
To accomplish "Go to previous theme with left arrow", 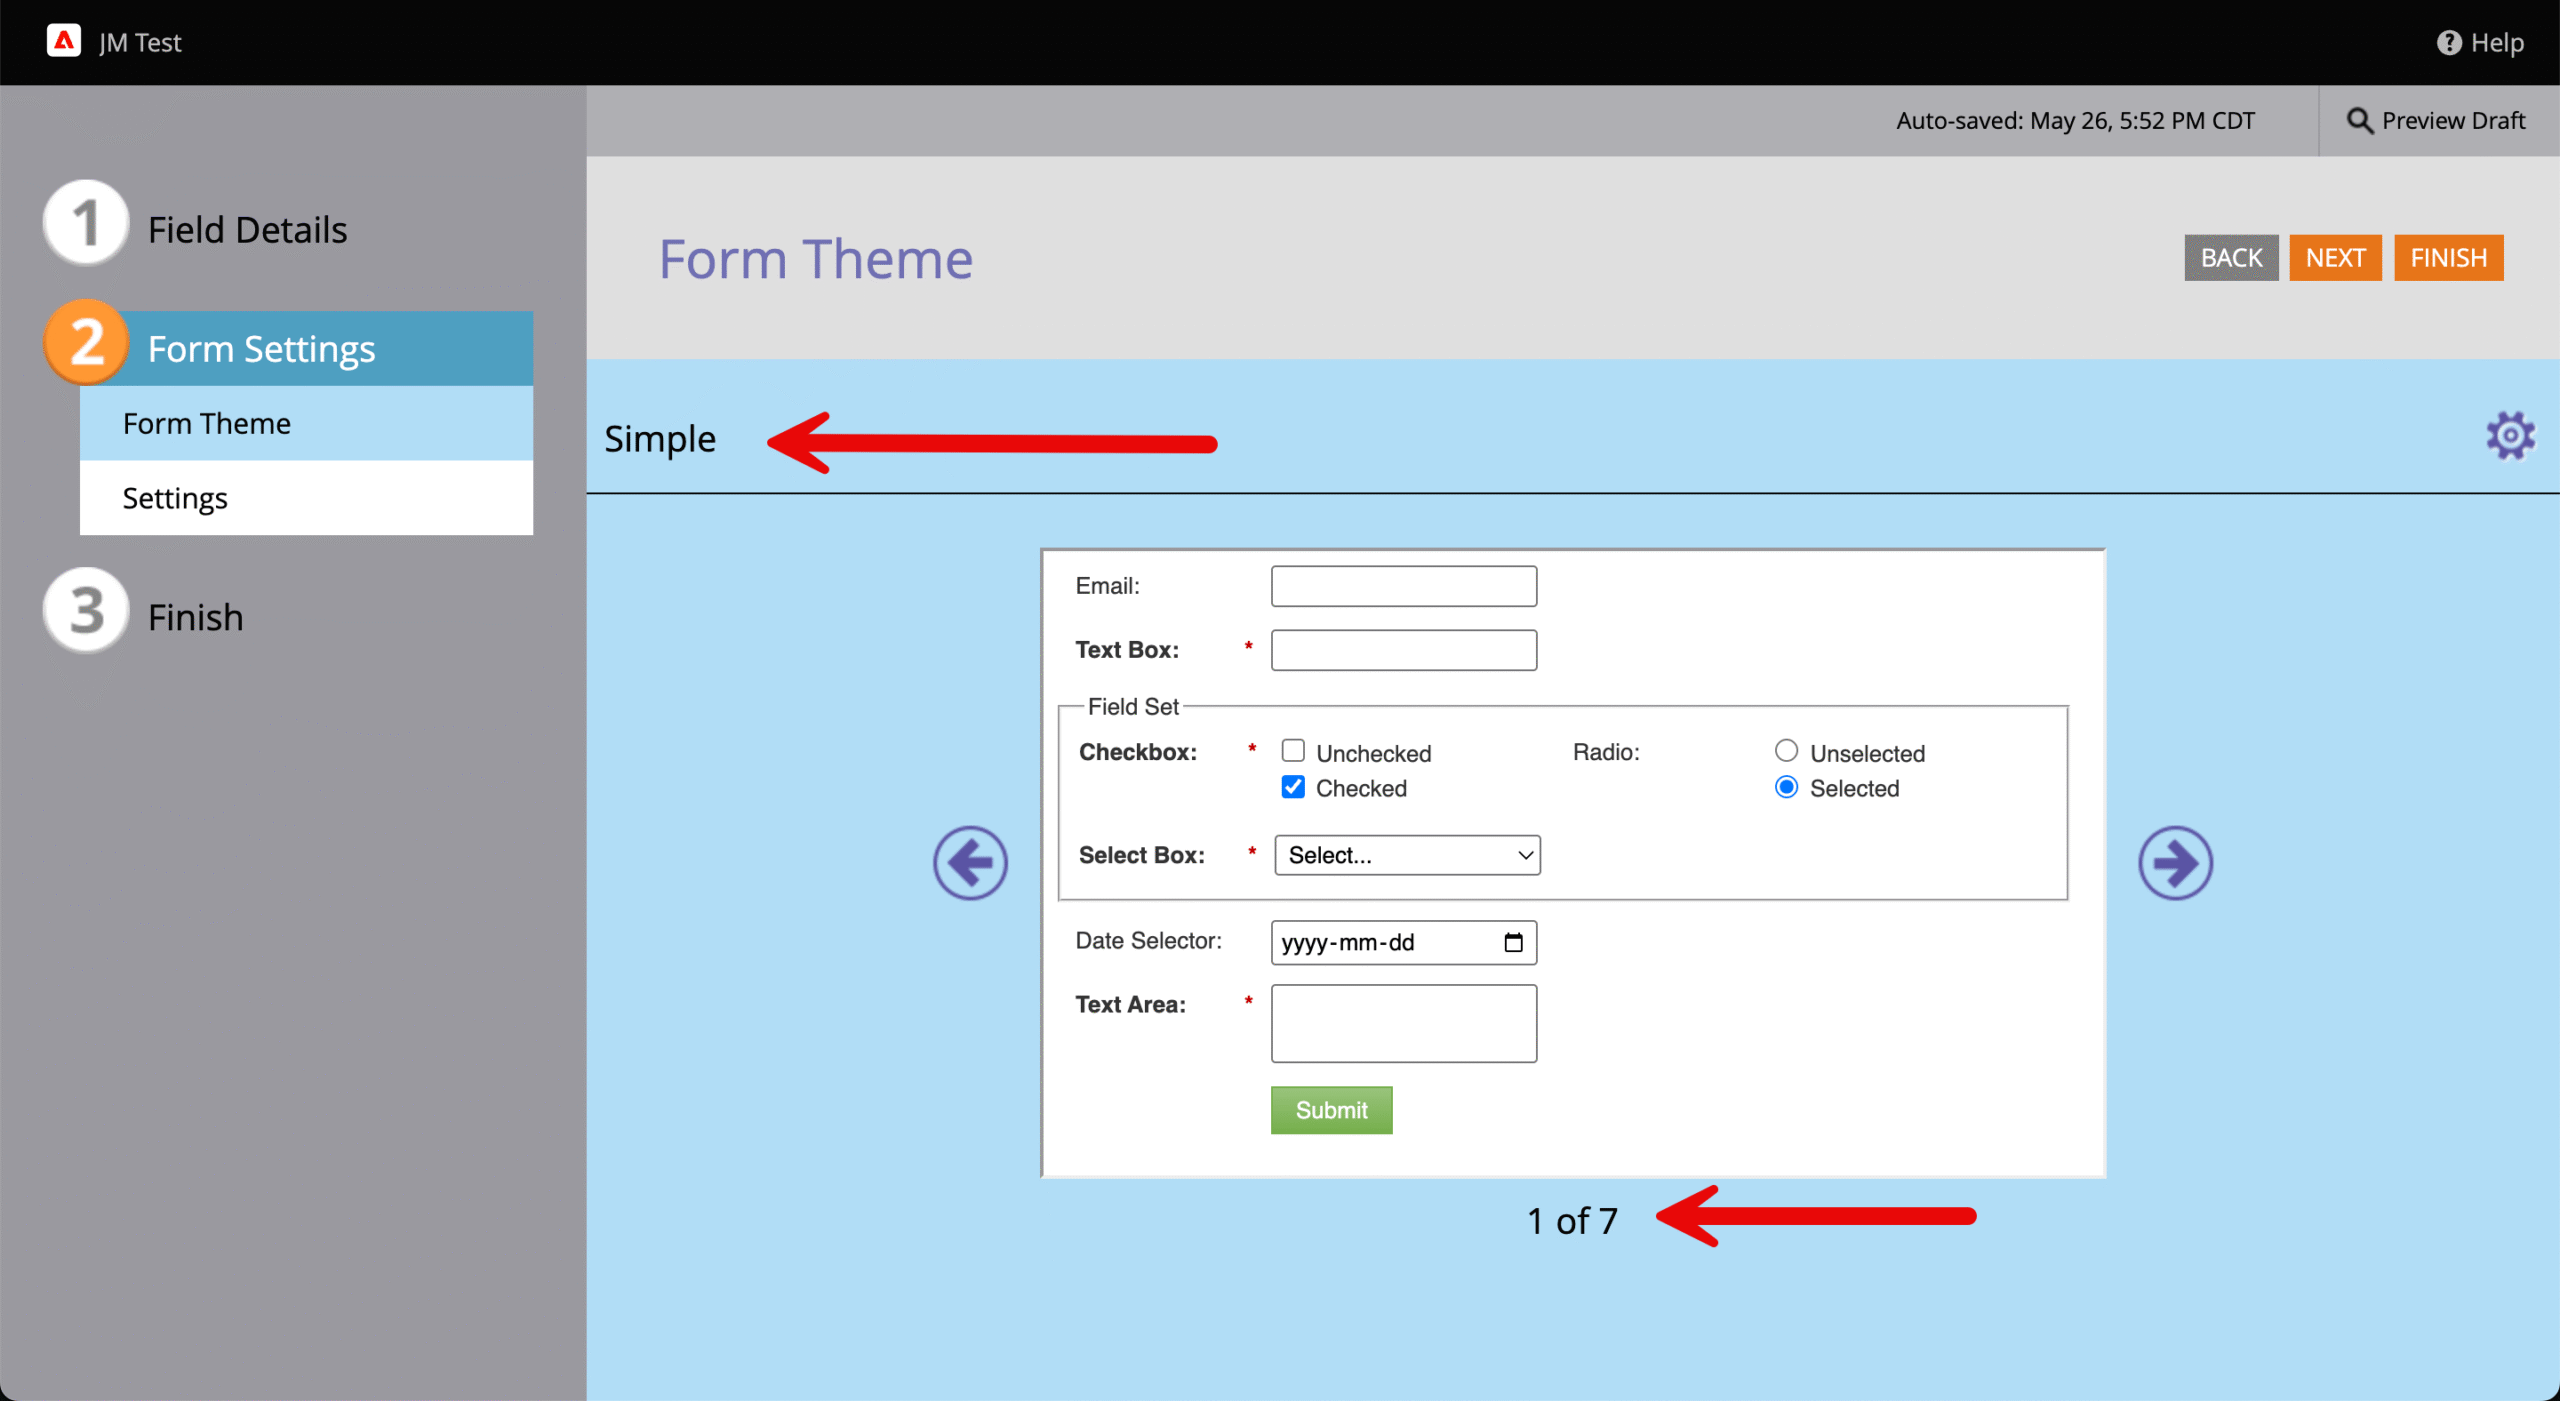I will (x=969, y=862).
